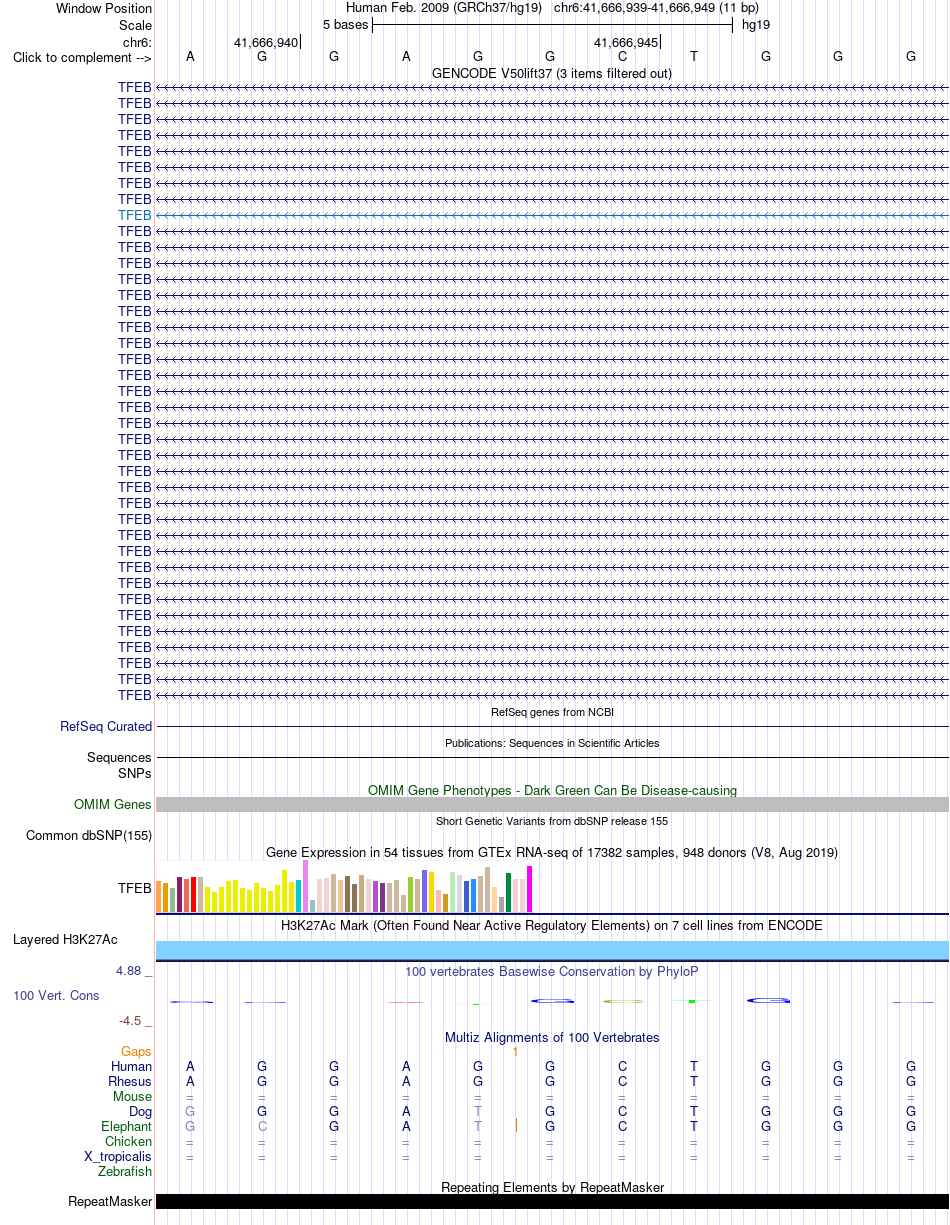Click the X_tropicalis alignment row label
950x1225 pixels.
pos(118,1157)
